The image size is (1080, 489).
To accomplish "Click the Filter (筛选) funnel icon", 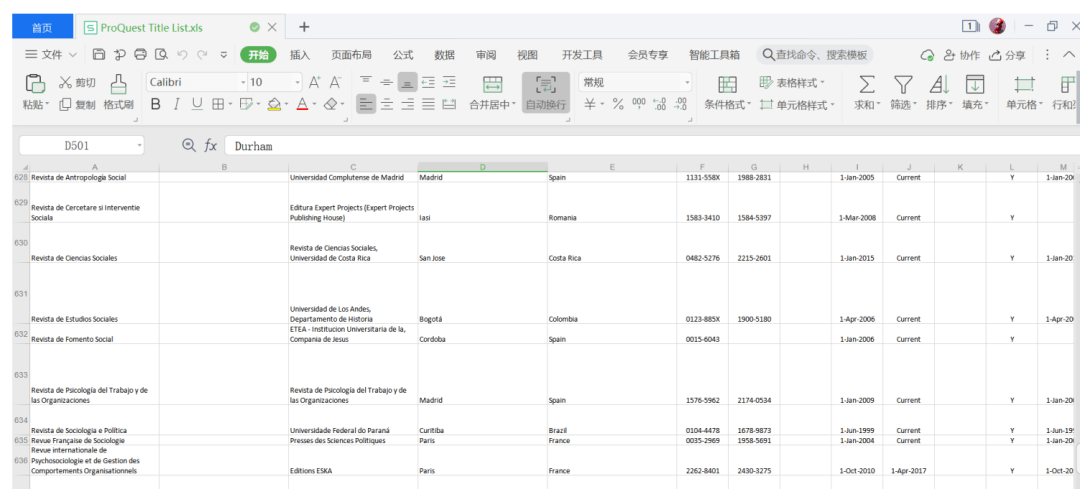I will click(902, 85).
